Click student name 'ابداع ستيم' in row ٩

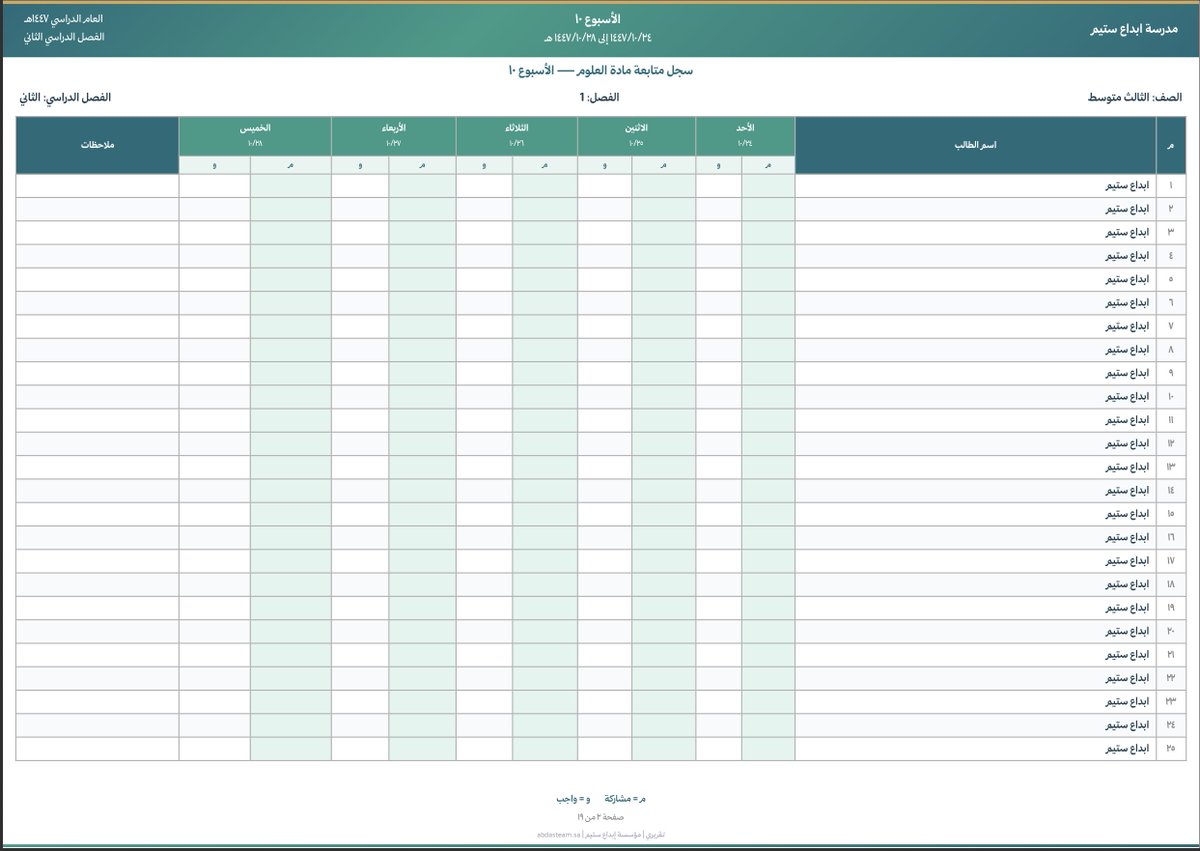(x=1127, y=373)
